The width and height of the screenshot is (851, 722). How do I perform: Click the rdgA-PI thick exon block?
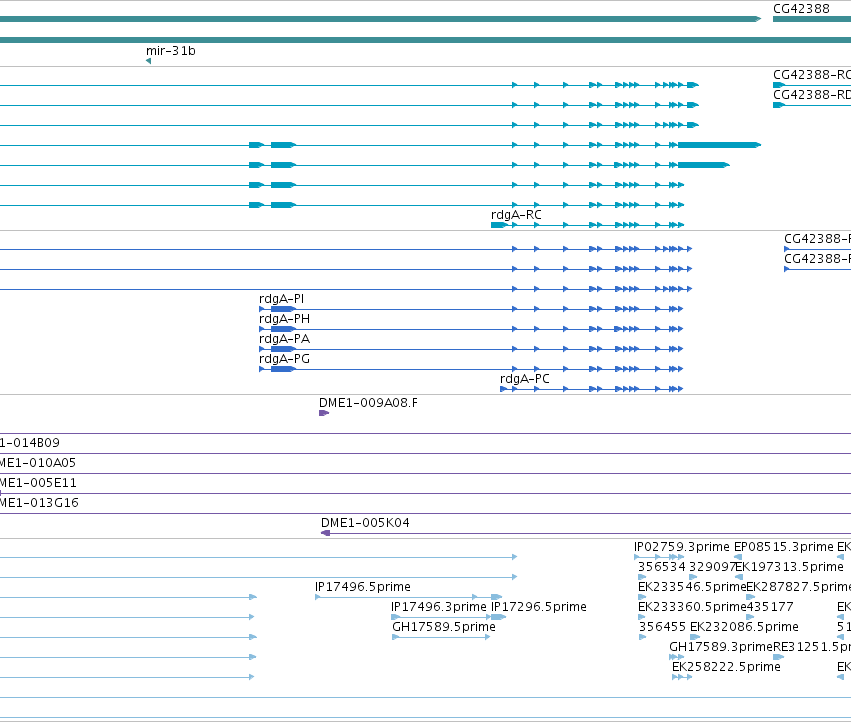pos(283,309)
